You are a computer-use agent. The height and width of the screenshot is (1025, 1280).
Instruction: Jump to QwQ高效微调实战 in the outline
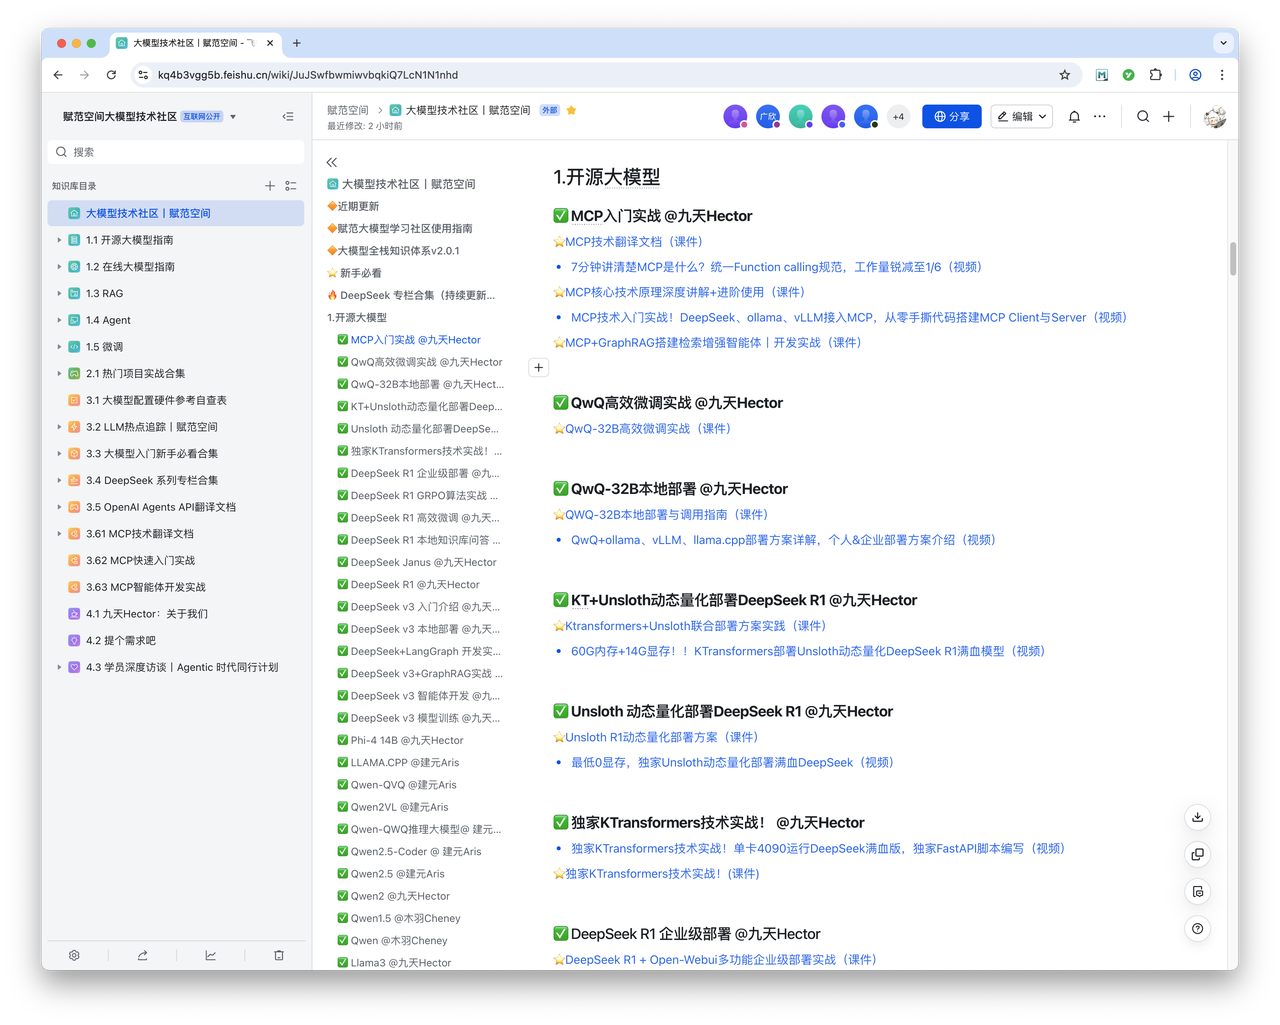pyautogui.click(x=420, y=362)
